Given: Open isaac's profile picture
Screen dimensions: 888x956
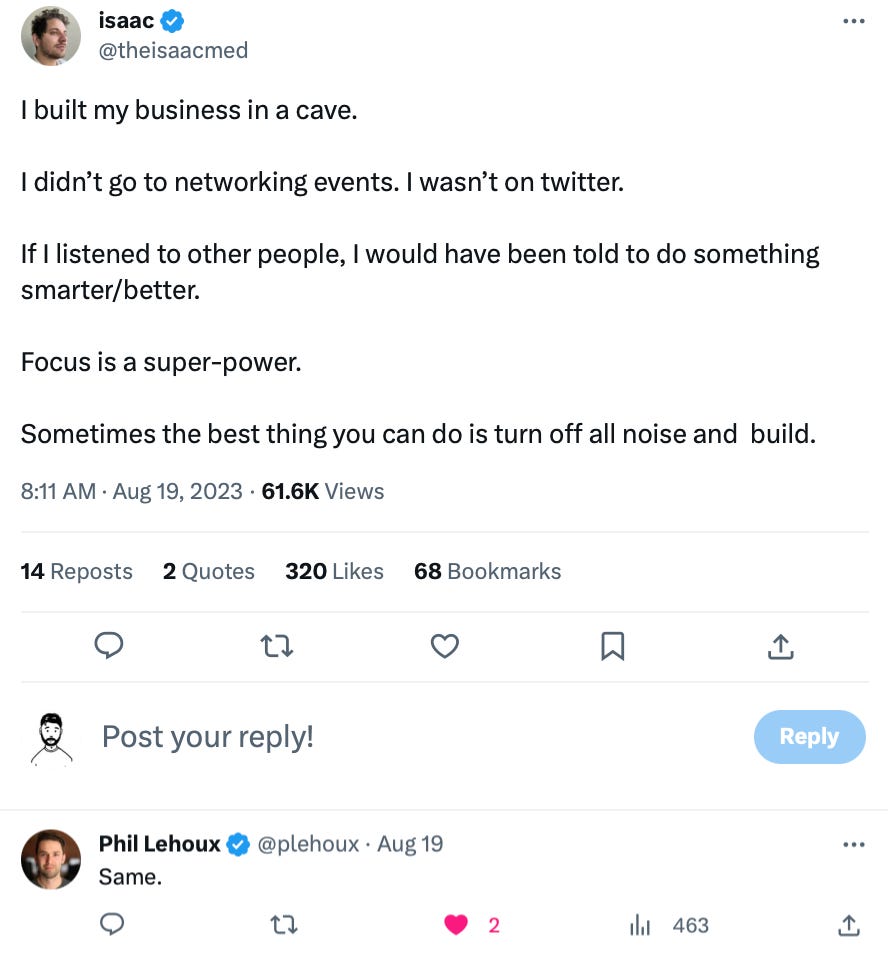Looking at the screenshot, I should (51, 36).
